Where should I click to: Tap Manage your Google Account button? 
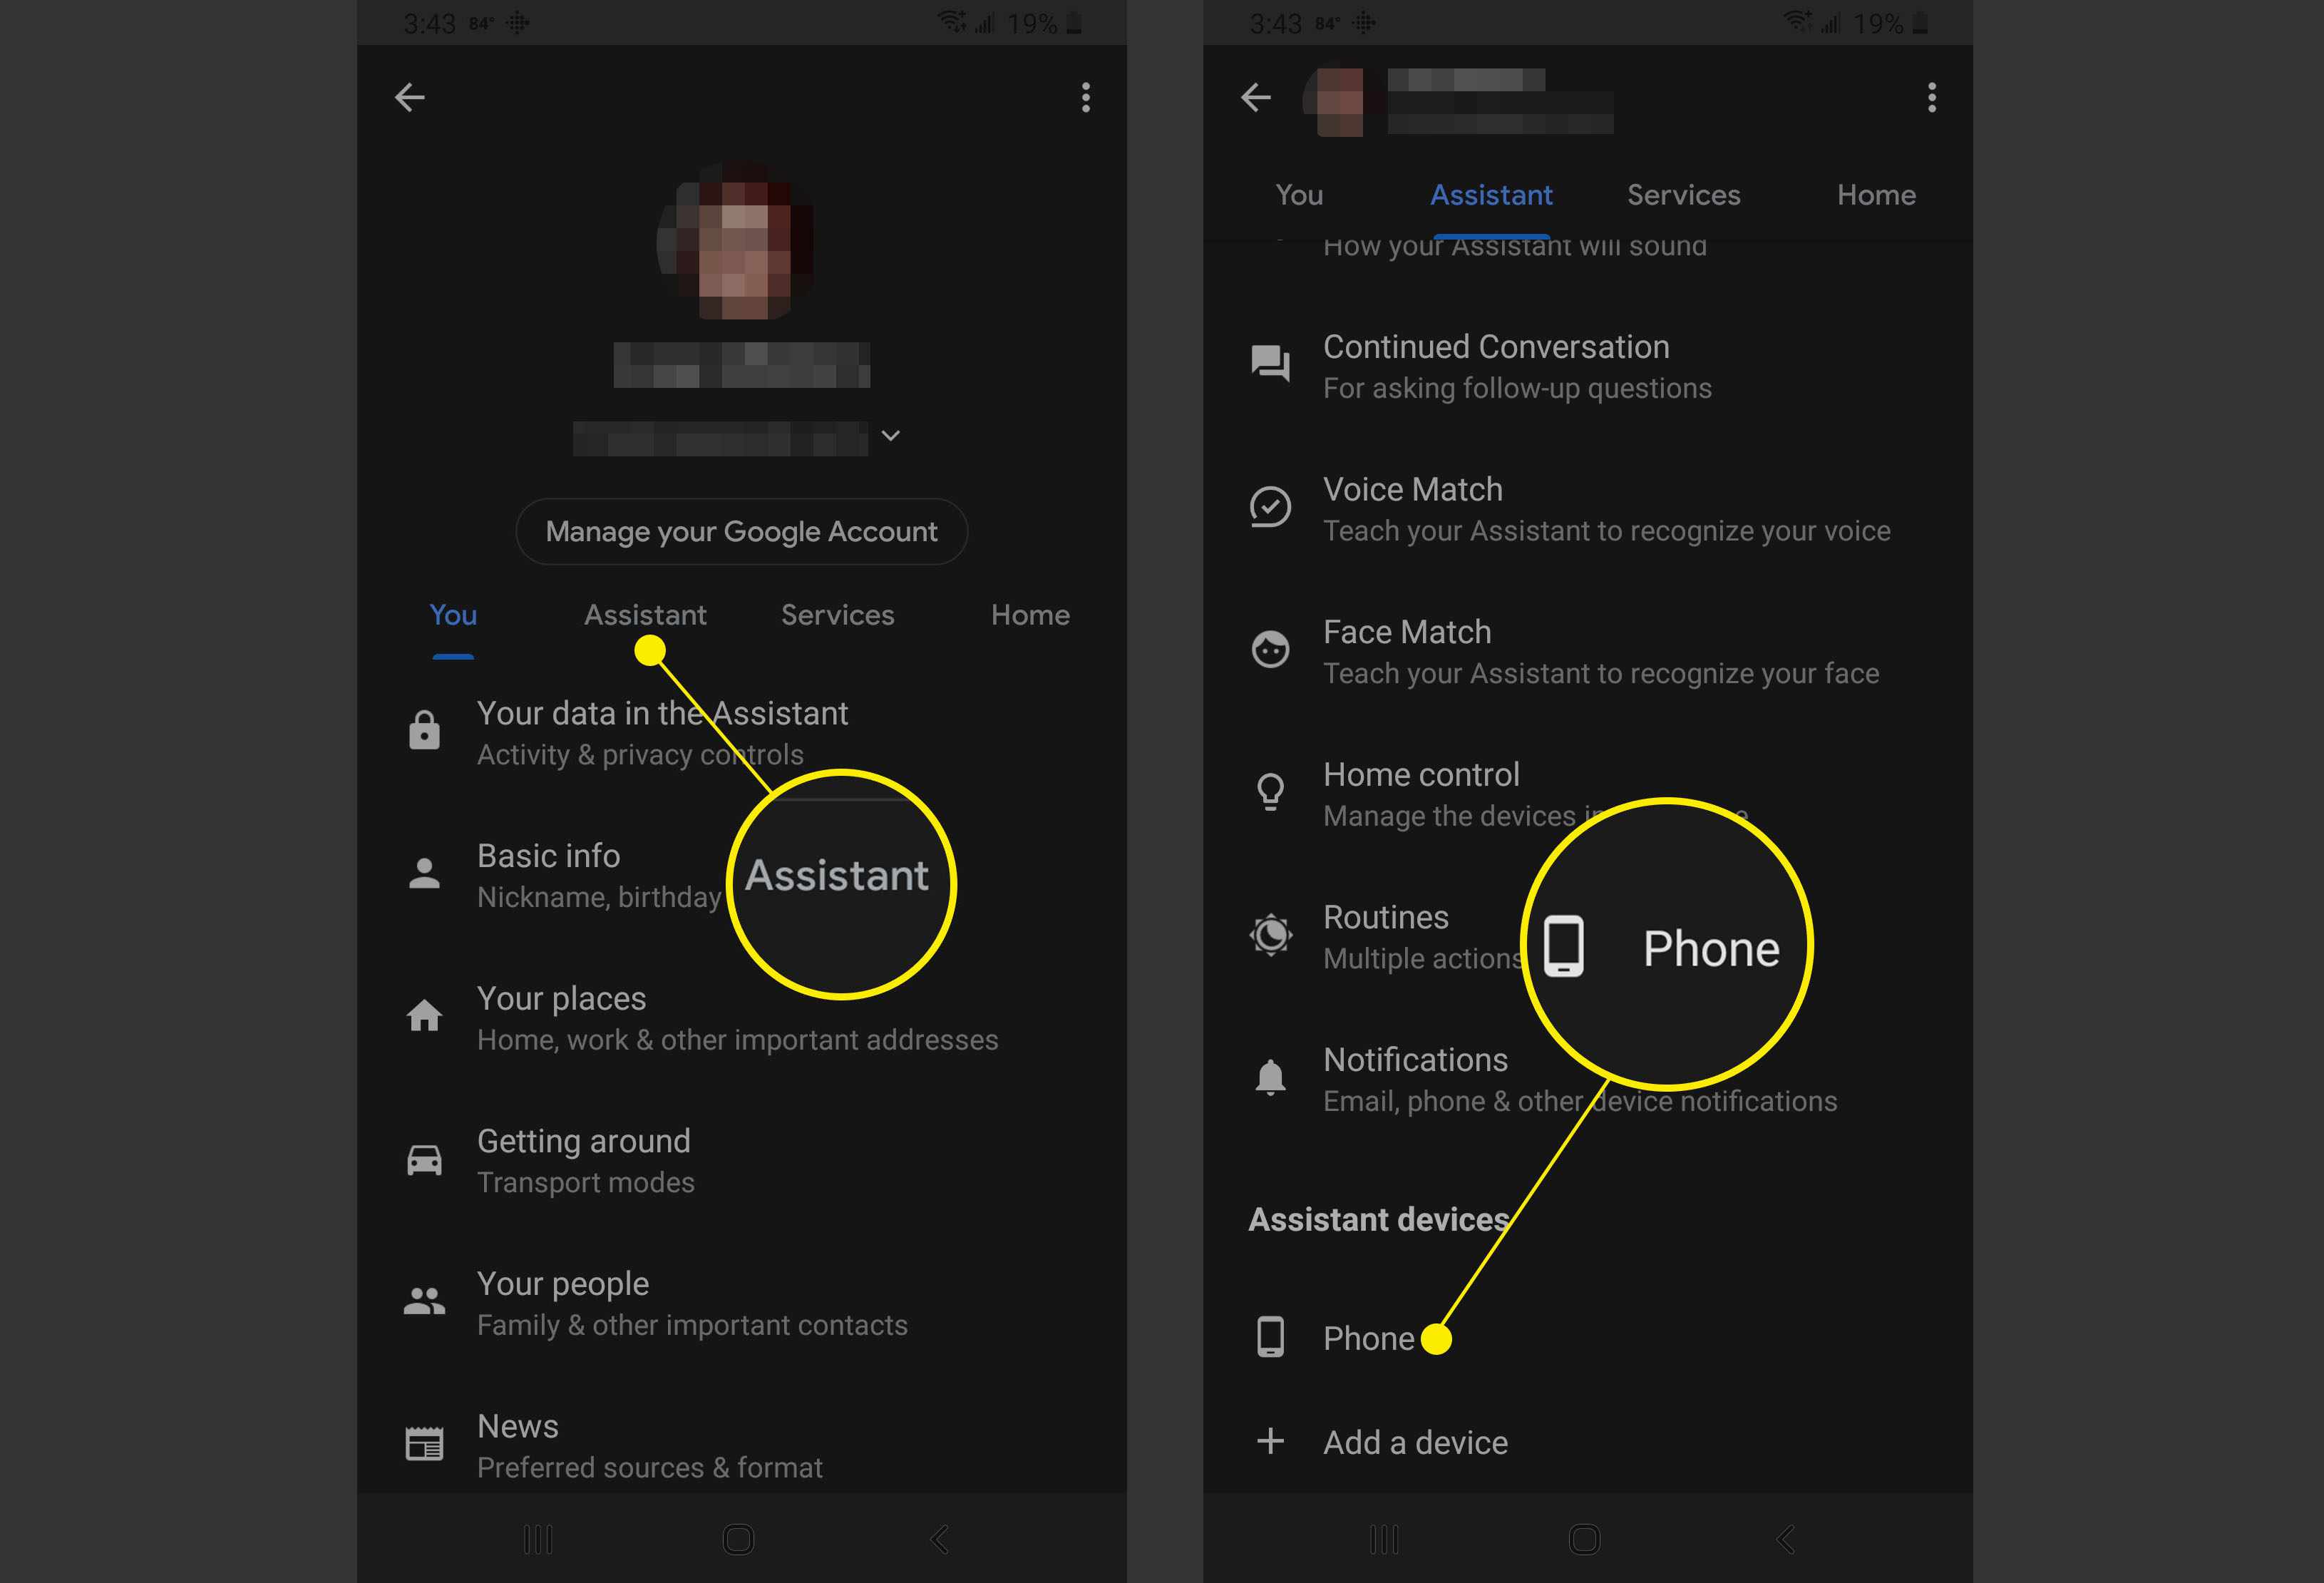(741, 531)
